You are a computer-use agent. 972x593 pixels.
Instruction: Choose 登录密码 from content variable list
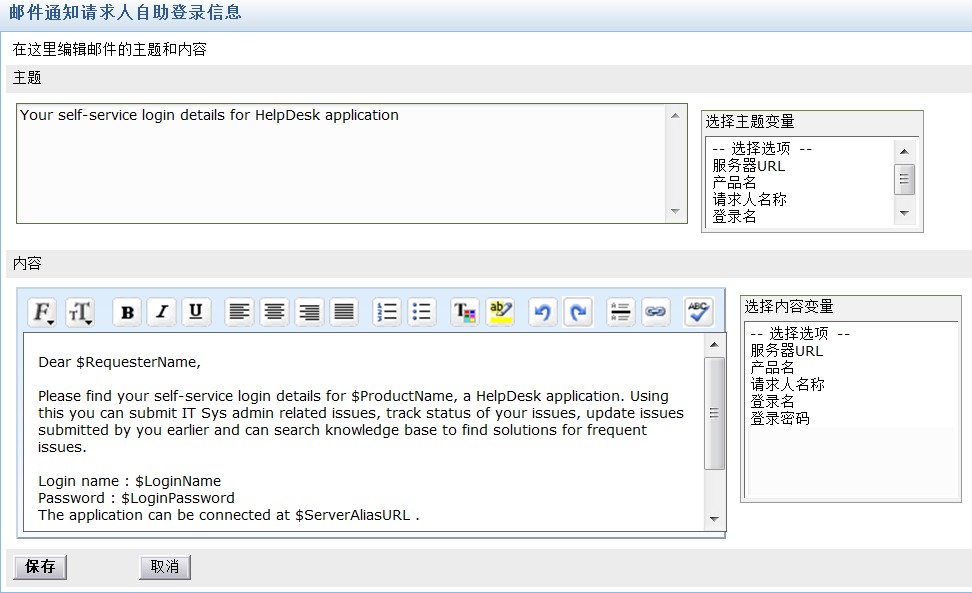coord(779,418)
